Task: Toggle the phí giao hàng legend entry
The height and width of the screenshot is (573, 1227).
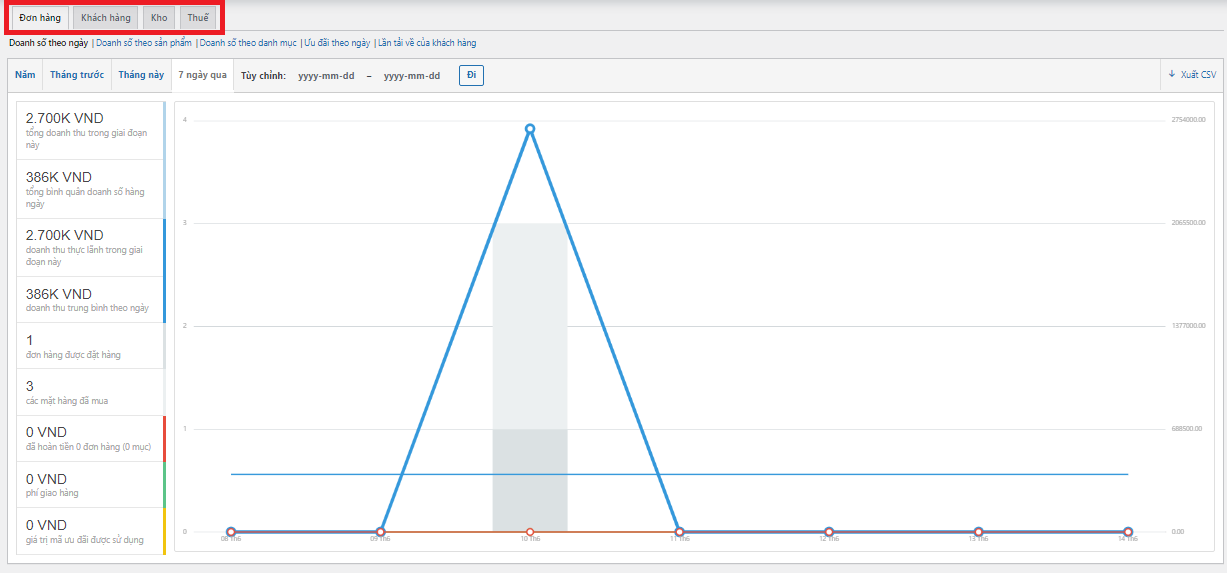Action: tap(90, 485)
